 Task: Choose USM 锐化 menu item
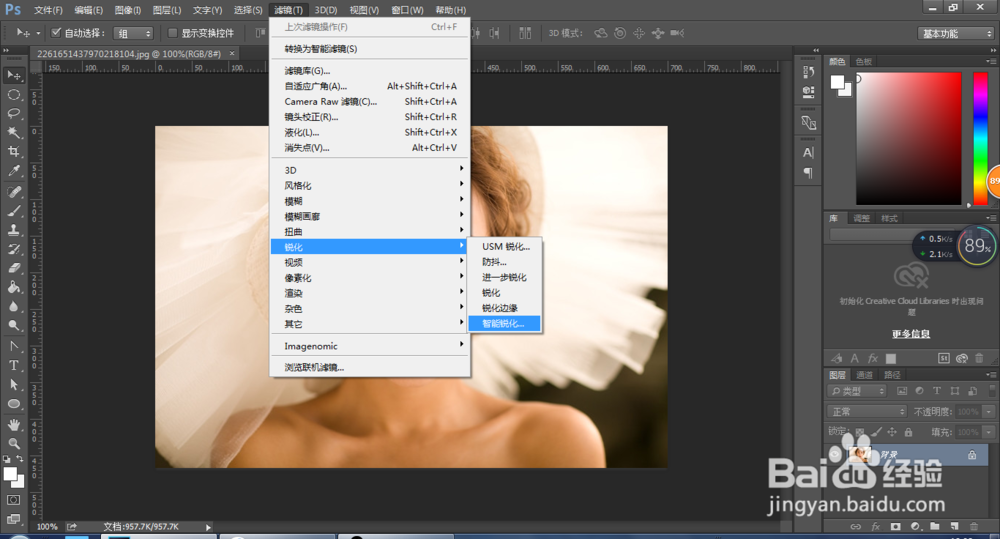pyautogui.click(x=504, y=246)
